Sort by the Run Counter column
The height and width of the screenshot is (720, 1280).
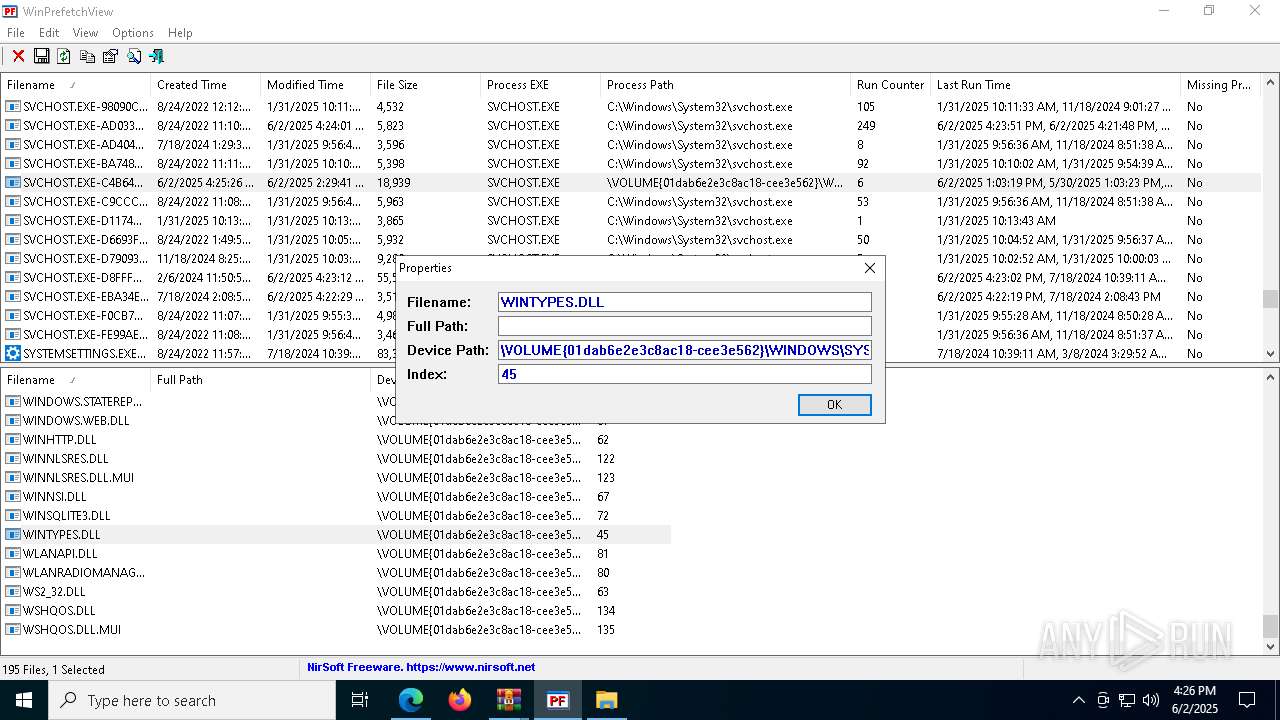890,85
